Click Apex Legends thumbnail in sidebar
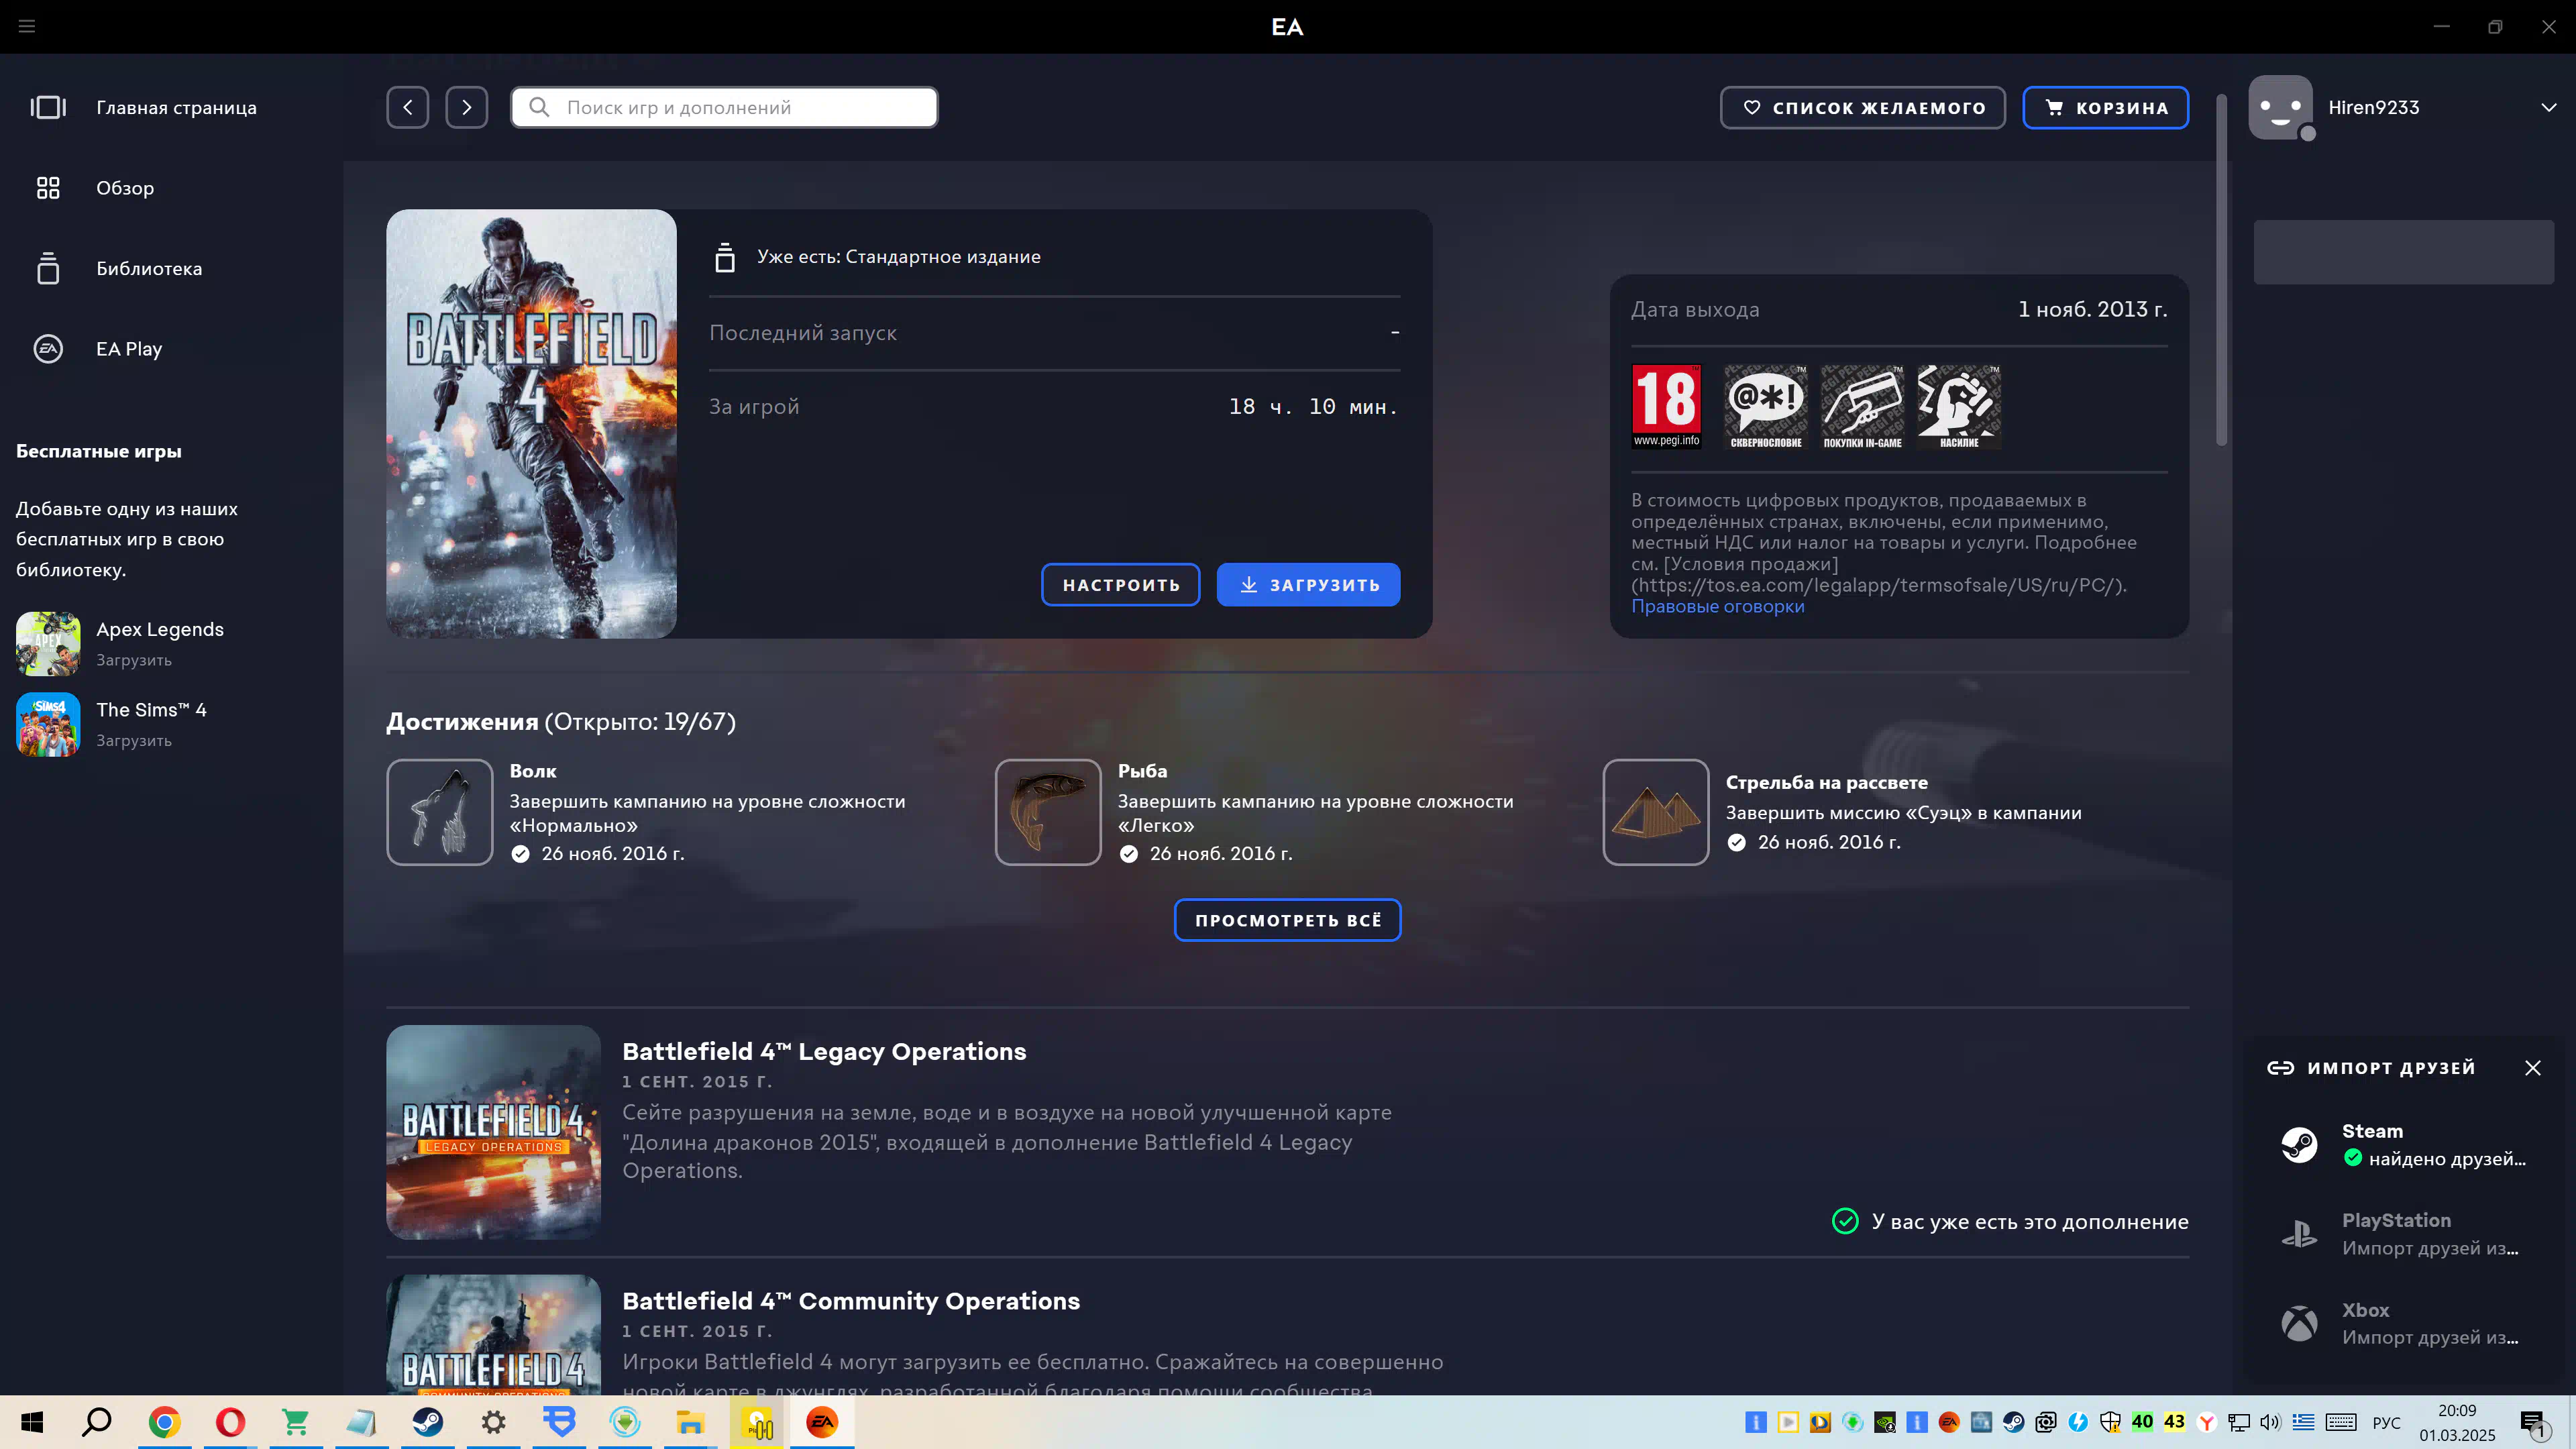This screenshot has height=1449, width=2576. 48,644
